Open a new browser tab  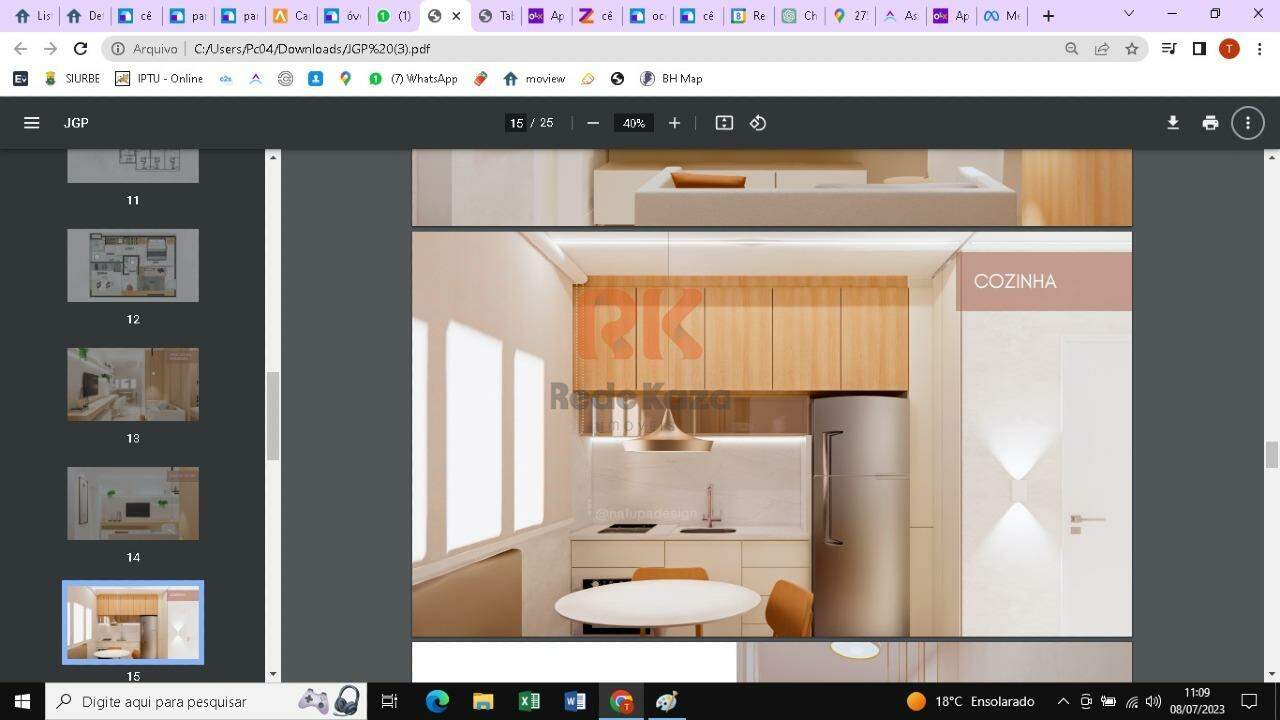(x=1048, y=15)
